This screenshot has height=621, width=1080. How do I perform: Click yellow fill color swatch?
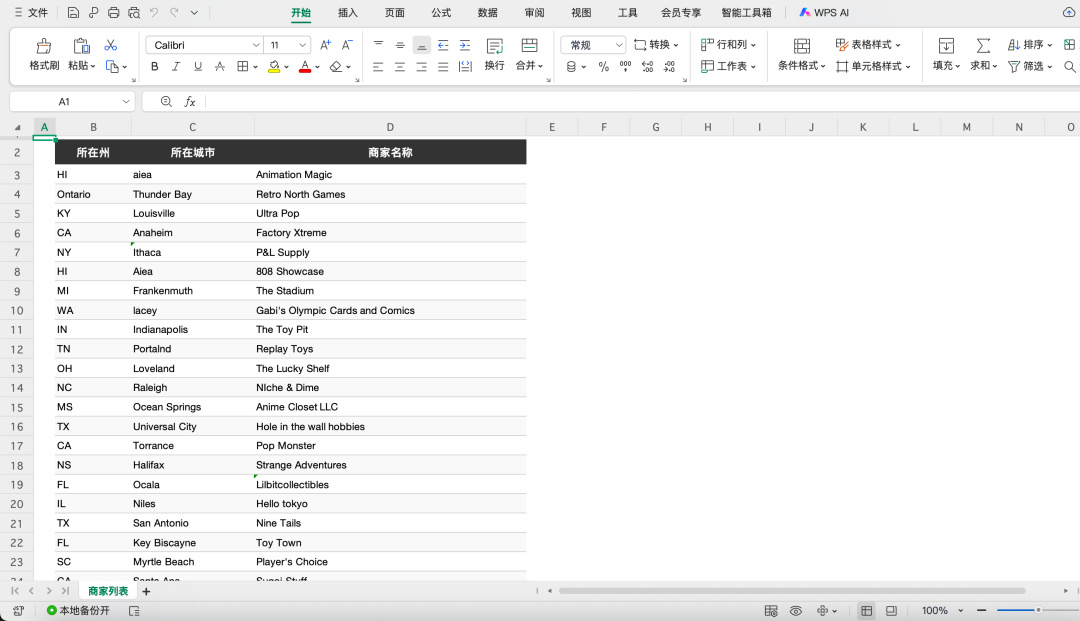274,66
